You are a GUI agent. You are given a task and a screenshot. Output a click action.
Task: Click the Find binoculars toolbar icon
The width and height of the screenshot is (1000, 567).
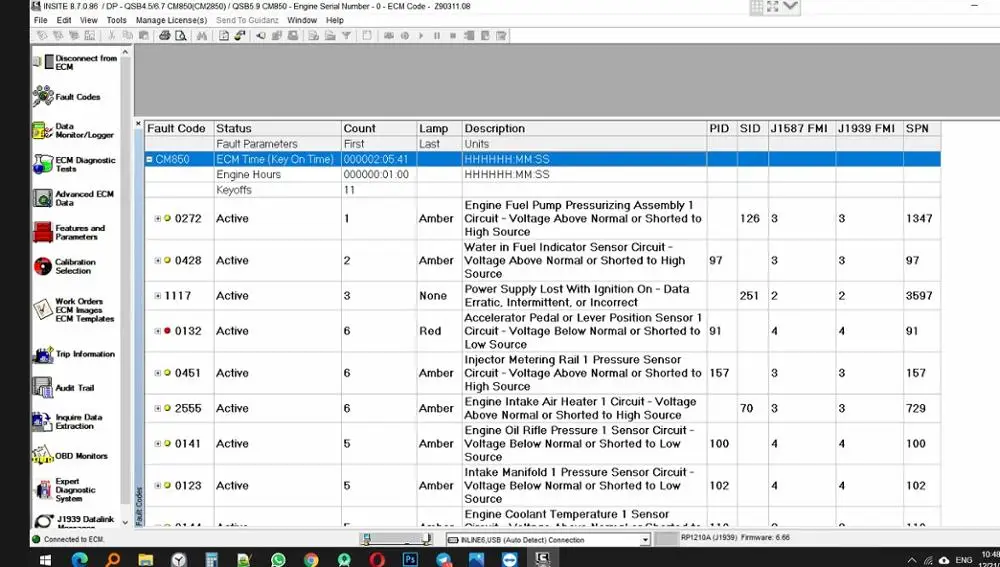(x=202, y=36)
